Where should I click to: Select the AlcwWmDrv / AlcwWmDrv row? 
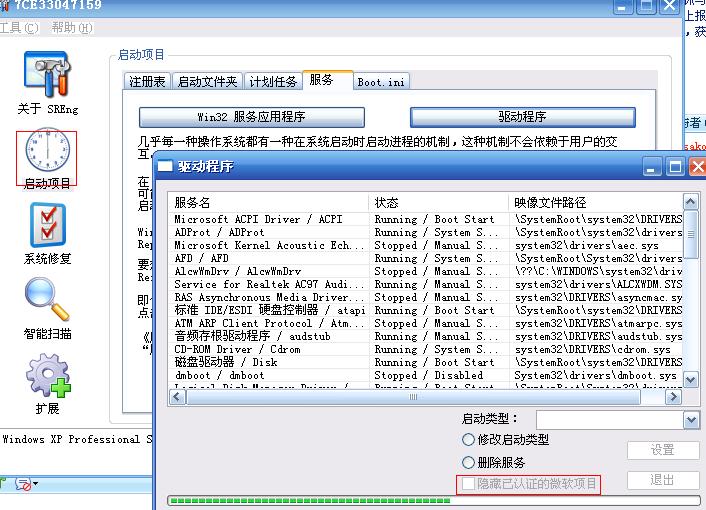click(x=425, y=271)
